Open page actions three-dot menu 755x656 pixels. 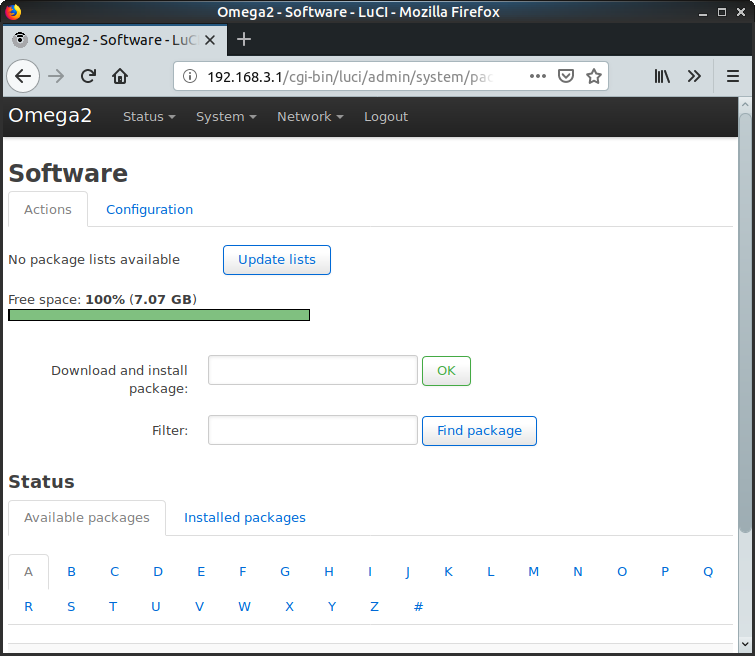click(x=537, y=76)
